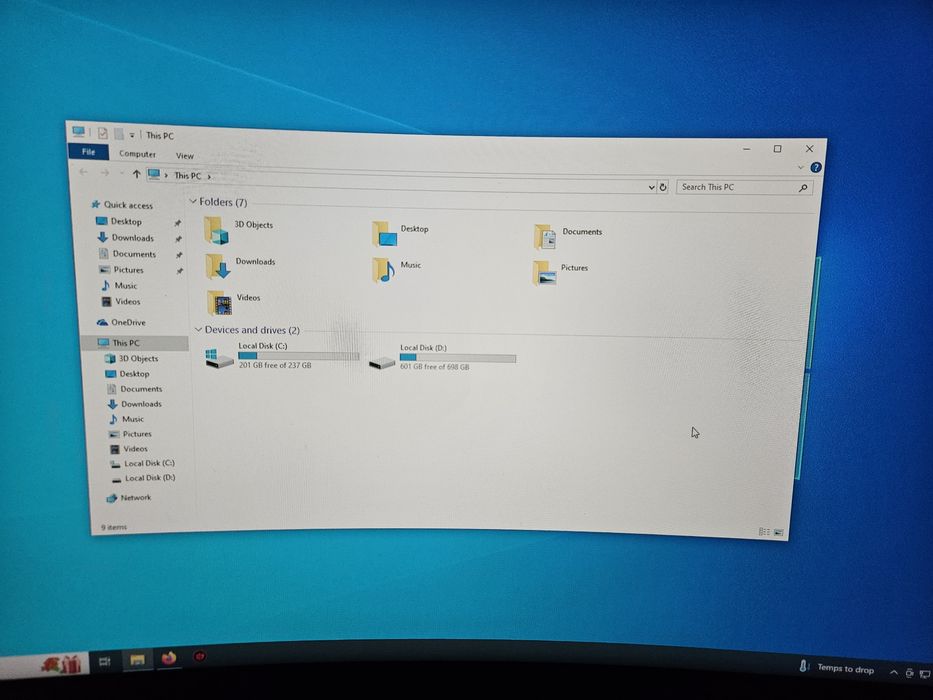
Task: Go up one level with Up arrow
Action: (136, 174)
